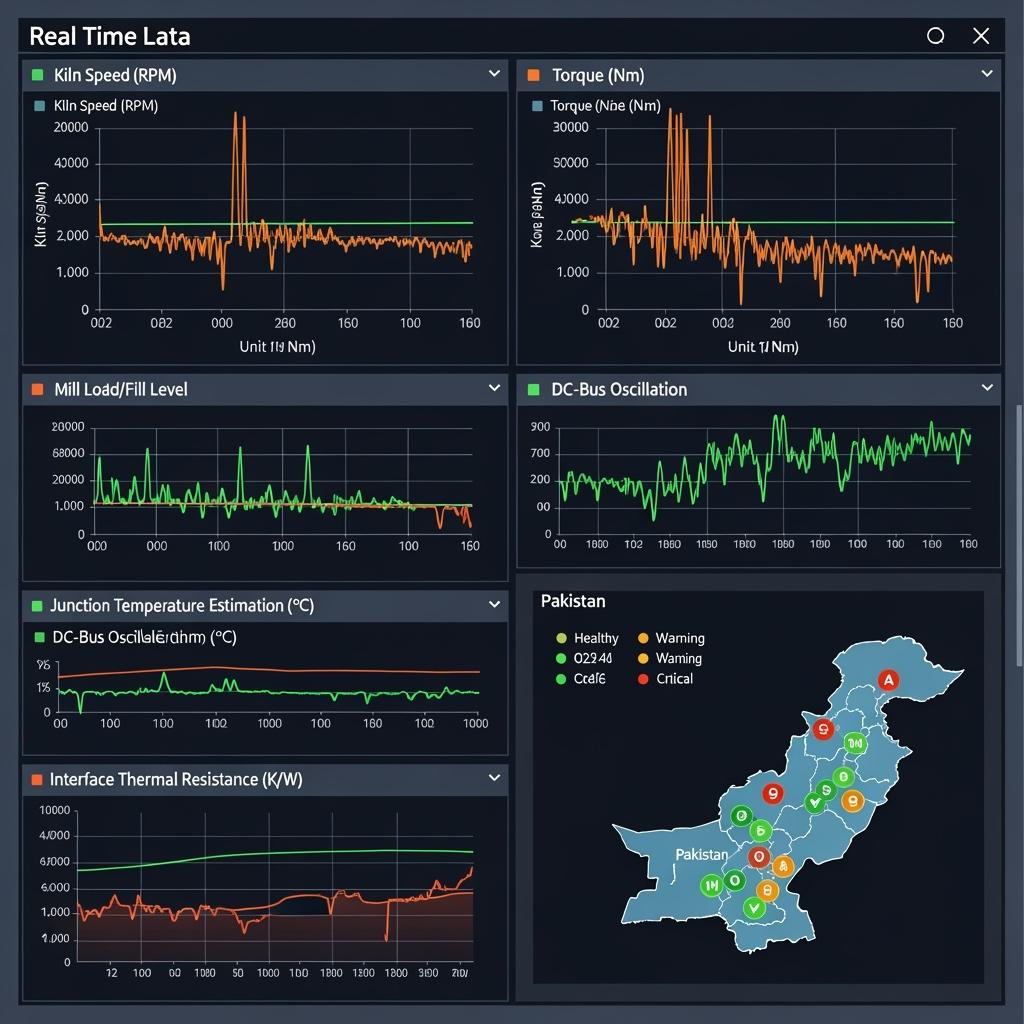This screenshot has height=1024, width=1024.
Task: Click the "Pakistan" label on the map
Action: (x=701, y=855)
